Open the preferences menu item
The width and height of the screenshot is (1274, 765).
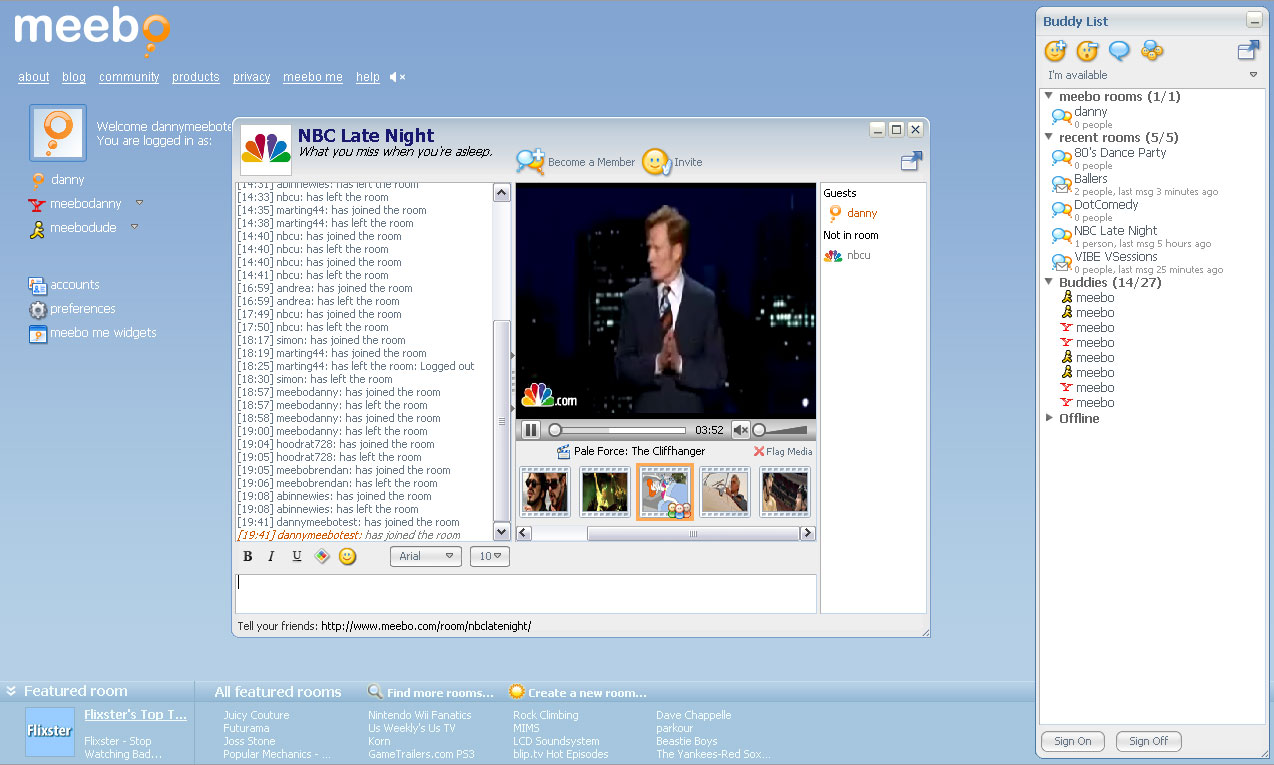pos(82,309)
